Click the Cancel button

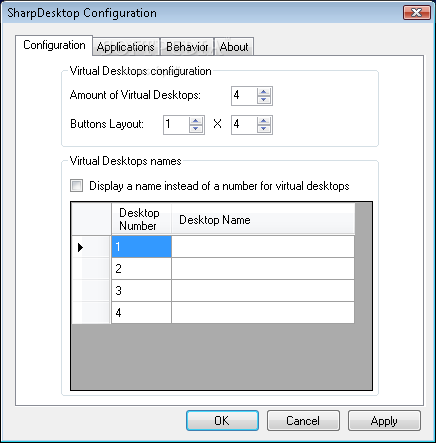(x=303, y=421)
